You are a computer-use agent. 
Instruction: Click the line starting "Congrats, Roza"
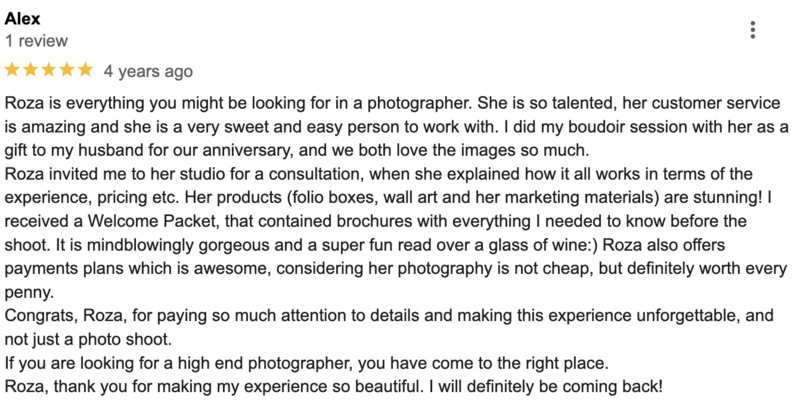click(389, 315)
